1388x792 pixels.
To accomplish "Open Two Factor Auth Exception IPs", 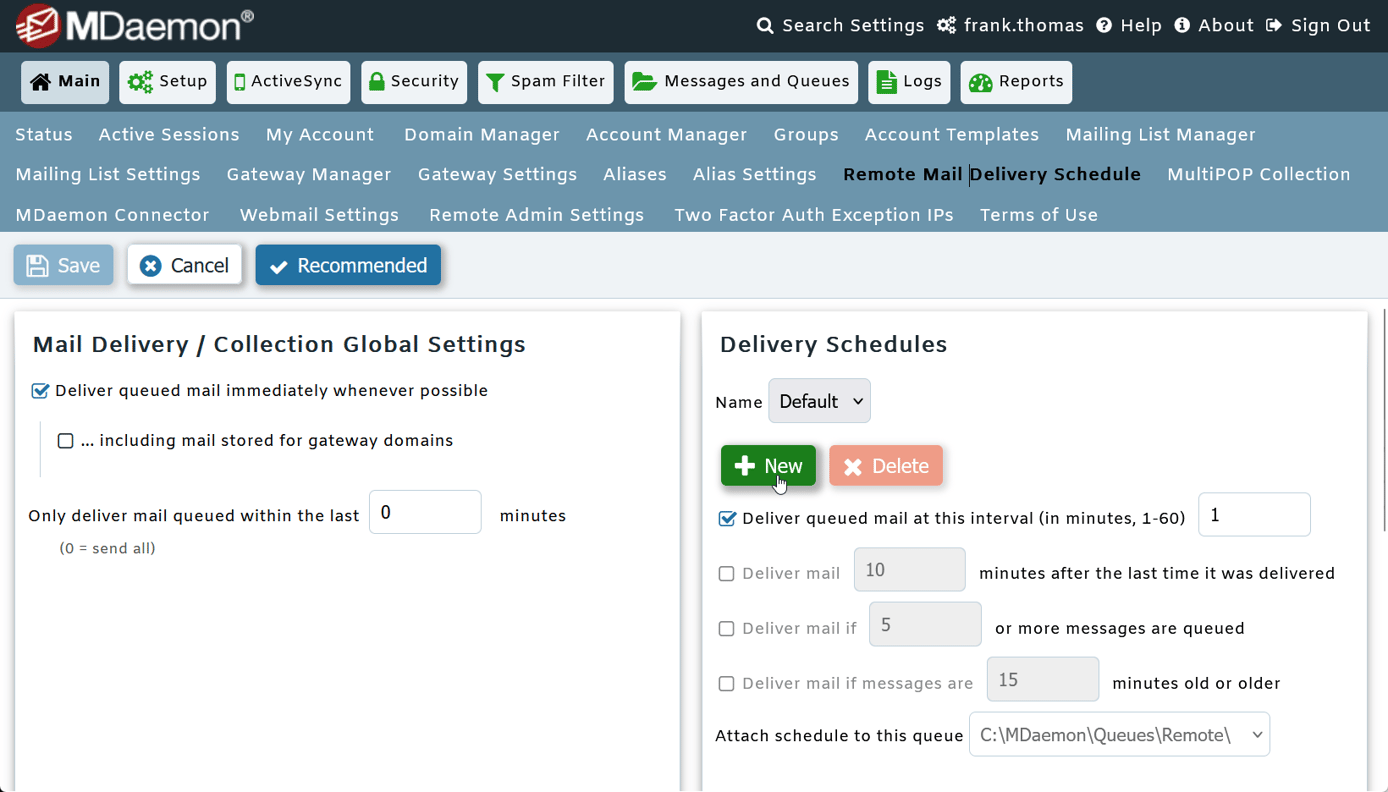I will pyautogui.click(x=814, y=215).
